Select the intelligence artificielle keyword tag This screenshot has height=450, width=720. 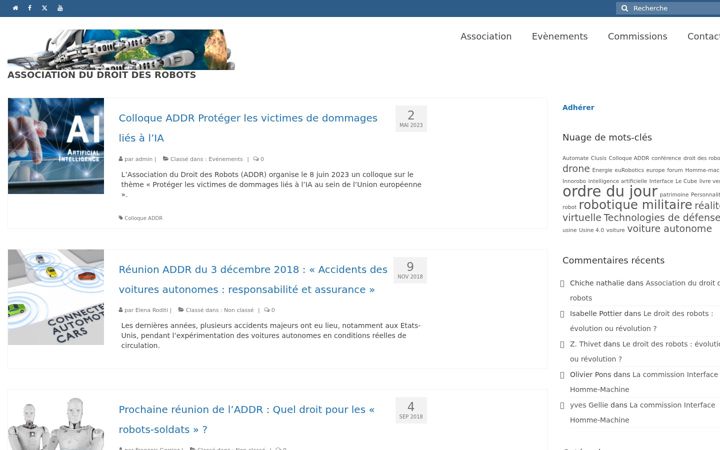(x=617, y=181)
